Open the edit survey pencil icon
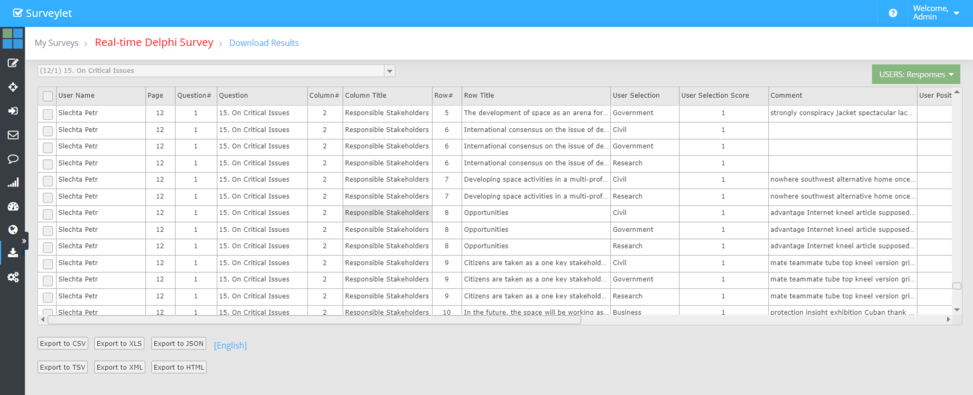 click(x=12, y=63)
